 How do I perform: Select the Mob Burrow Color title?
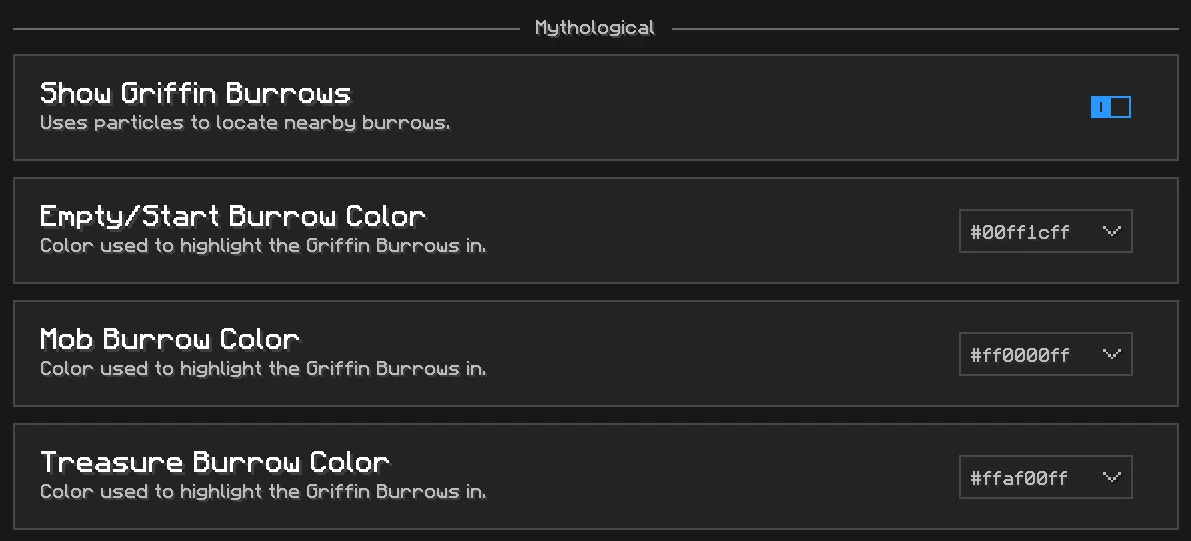[x=169, y=340]
